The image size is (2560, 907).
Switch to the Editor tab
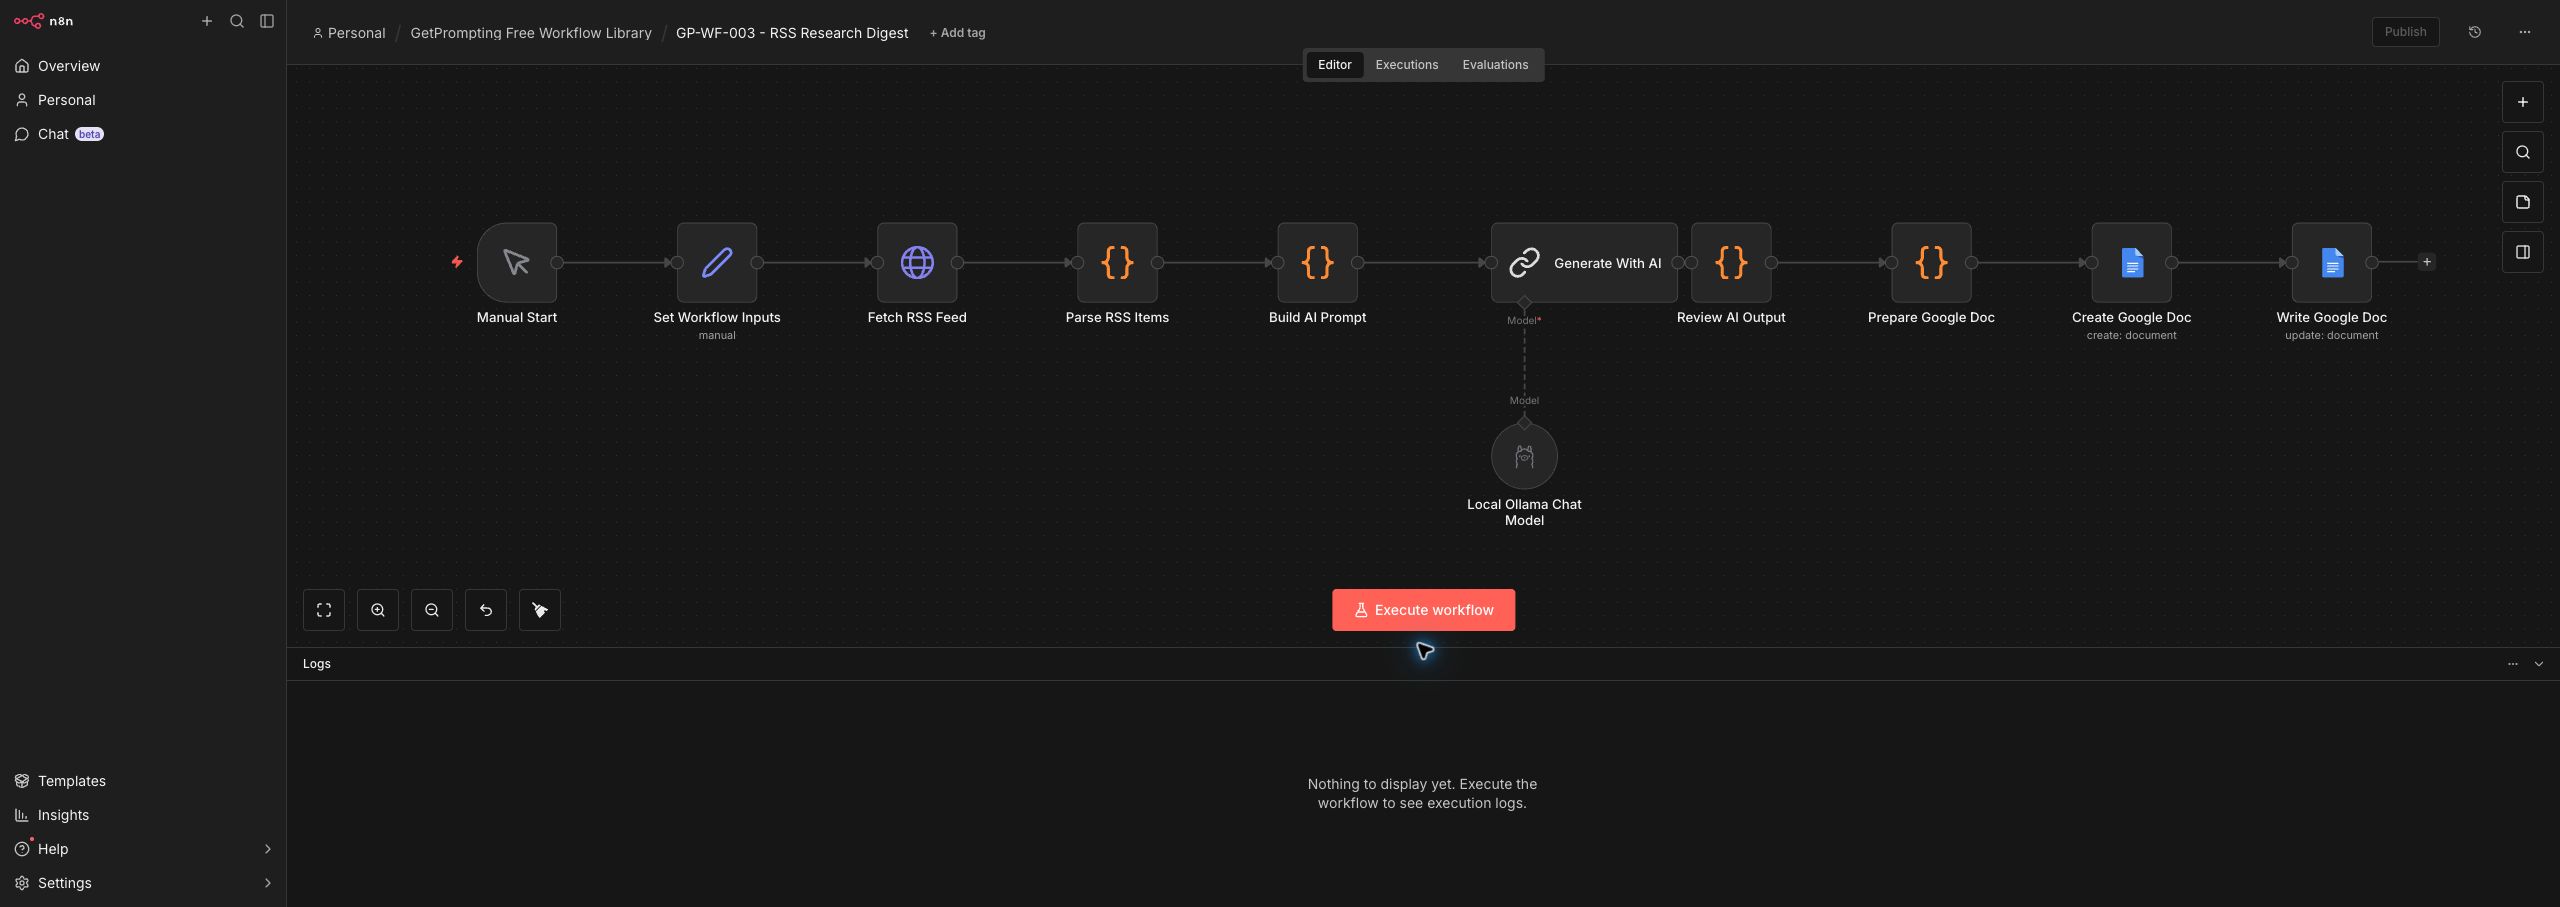1334,65
